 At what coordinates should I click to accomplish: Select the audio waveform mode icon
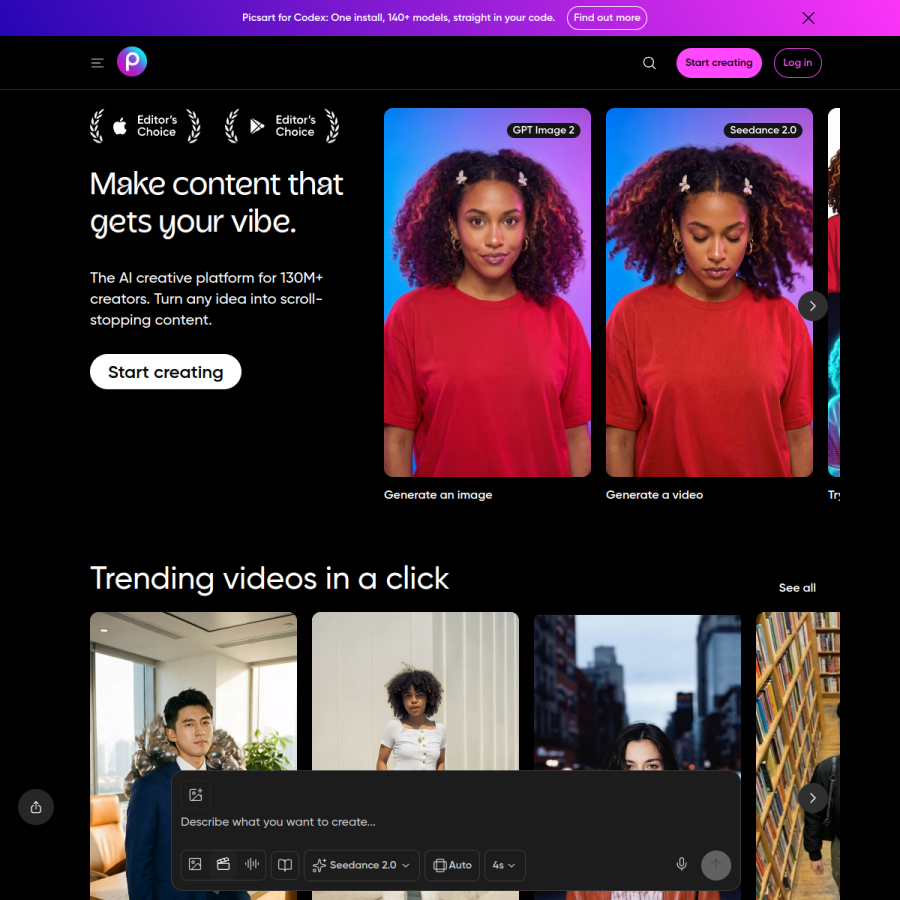click(x=251, y=864)
